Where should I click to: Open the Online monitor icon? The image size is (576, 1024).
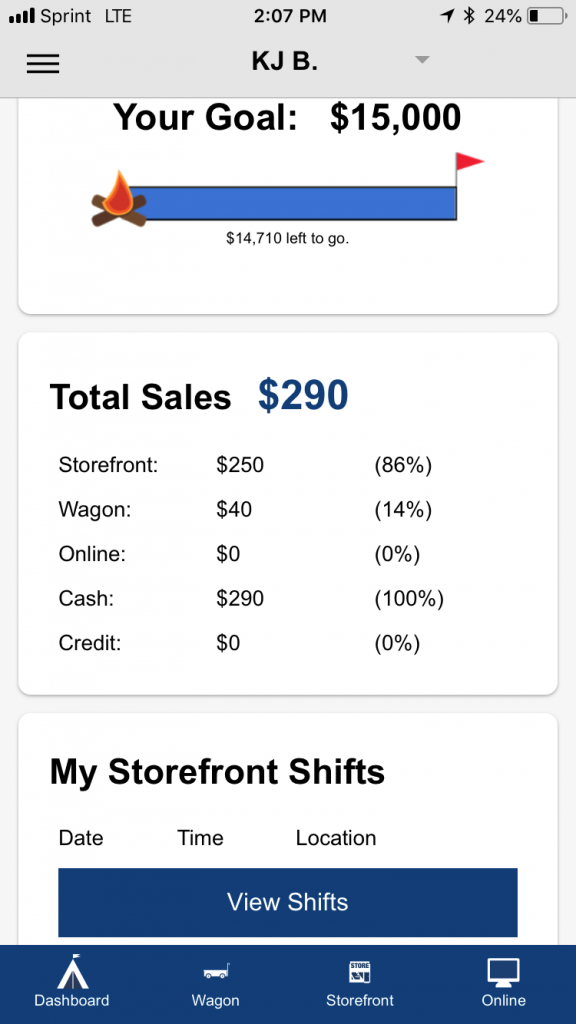(504, 972)
